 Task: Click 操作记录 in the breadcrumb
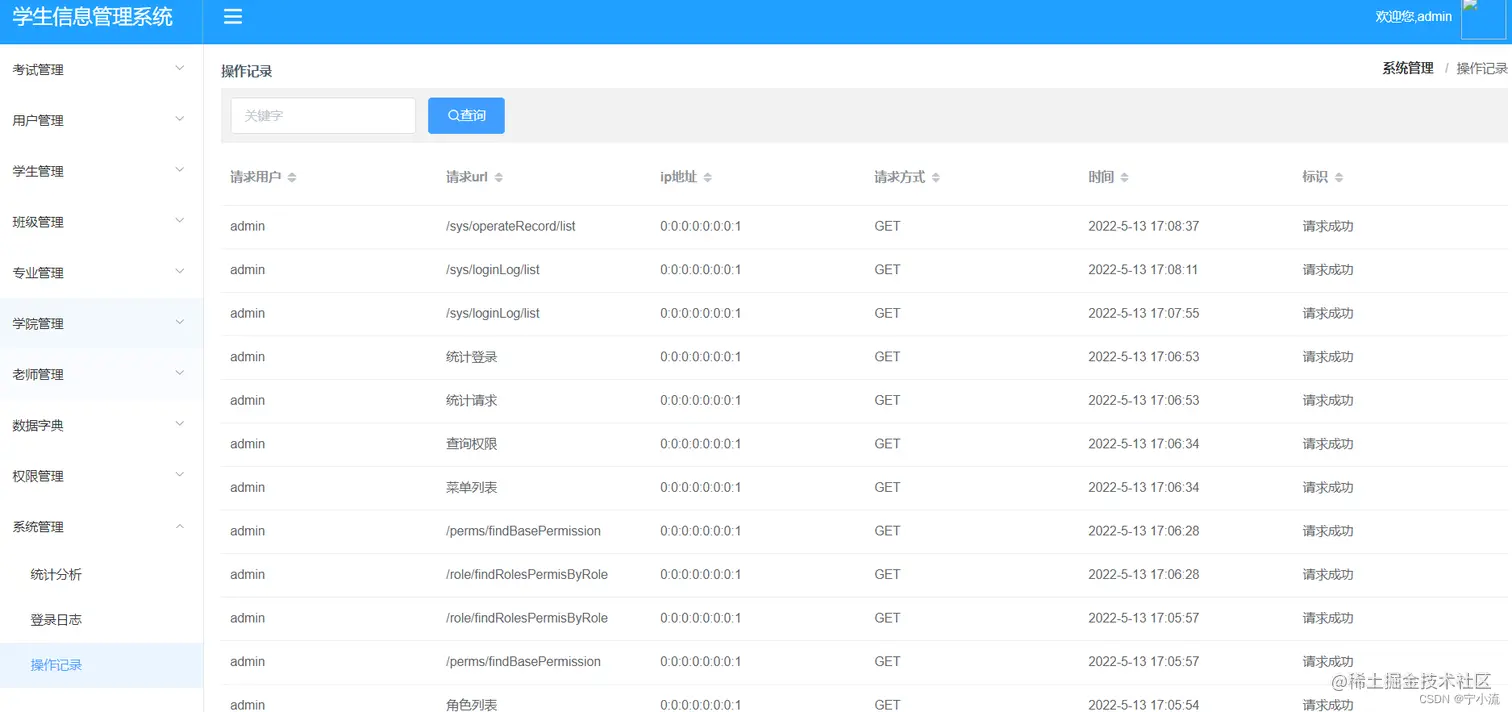coord(1482,68)
